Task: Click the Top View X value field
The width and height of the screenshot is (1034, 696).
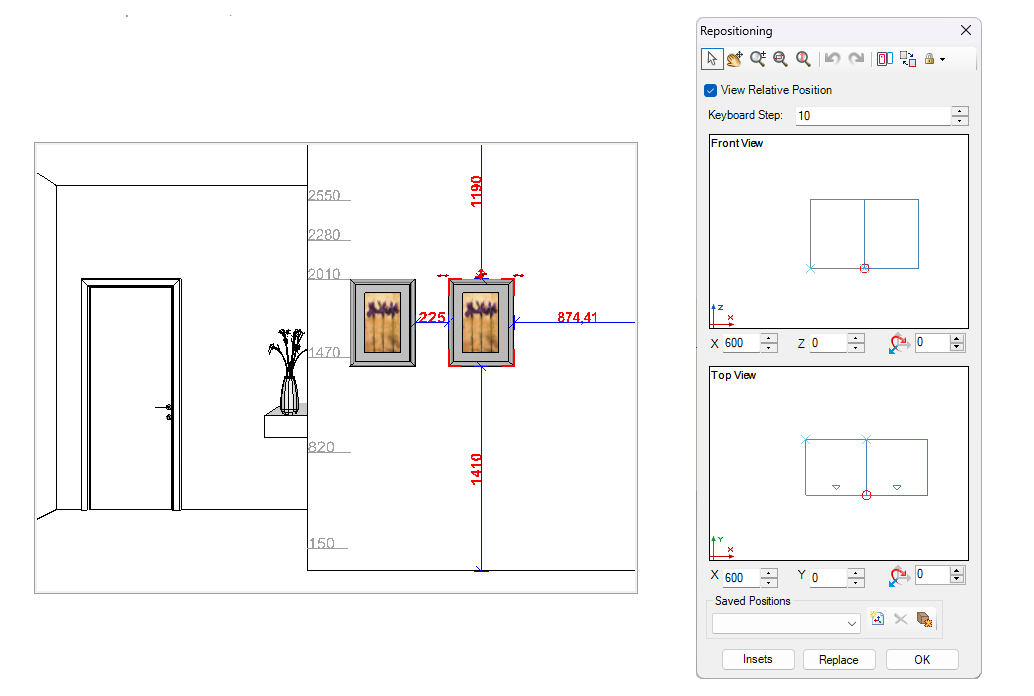Action: [741, 578]
